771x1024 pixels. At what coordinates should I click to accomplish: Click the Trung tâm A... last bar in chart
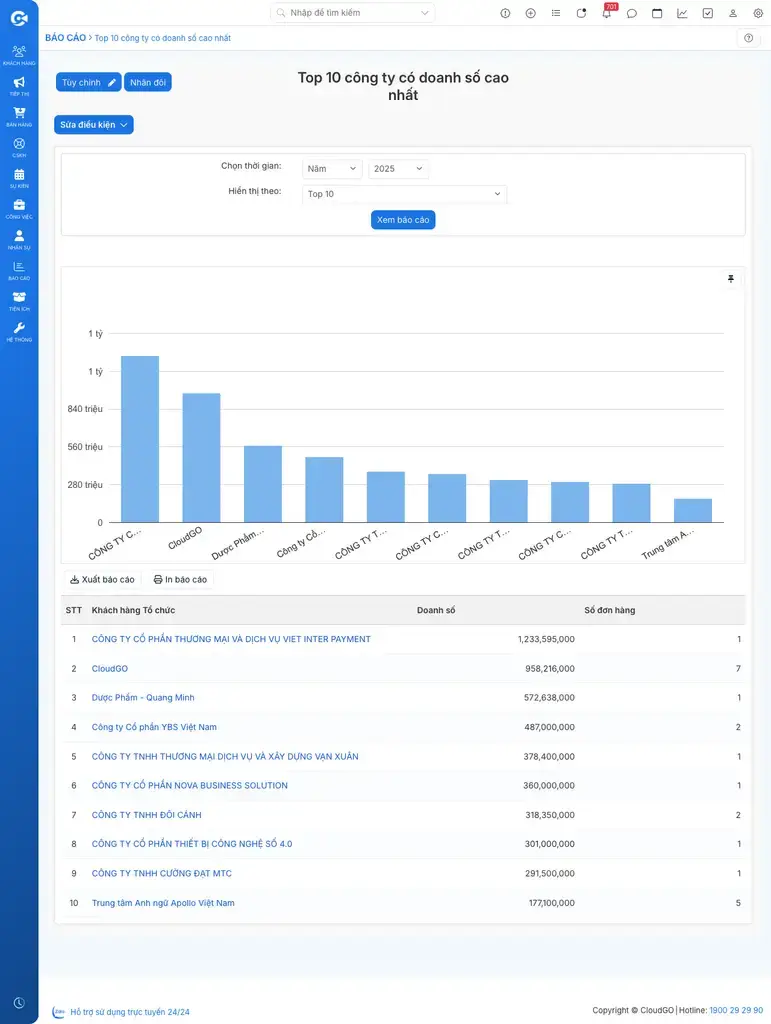point(693,511)
